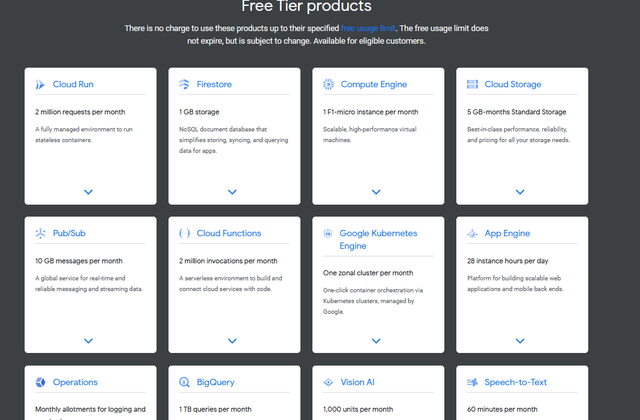Click '1,000 units per month' text
The height and width of the screenshot is (420, 640).
point(358,409)
